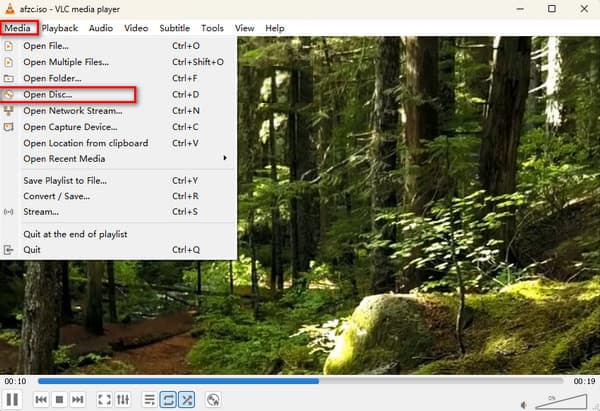Click the disc menu icon in controls

[213, 400]
